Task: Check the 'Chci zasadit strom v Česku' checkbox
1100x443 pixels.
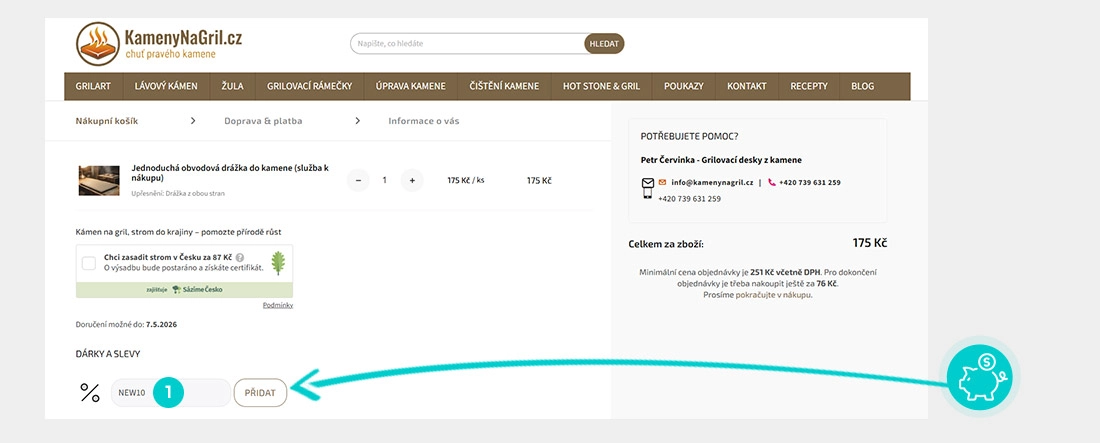Action: (x=89, y=263)
